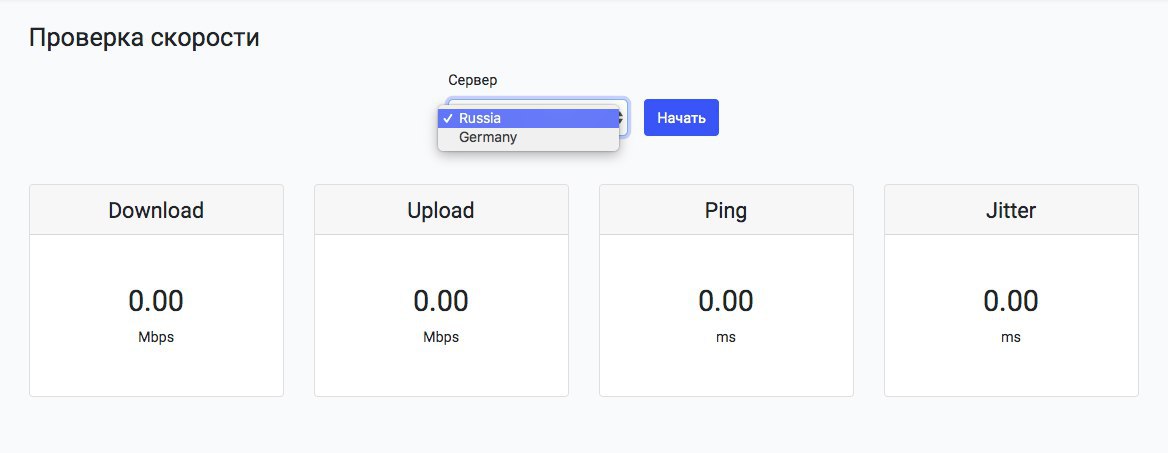Click the Ping 0.00 value

click(x=726, y=300)
